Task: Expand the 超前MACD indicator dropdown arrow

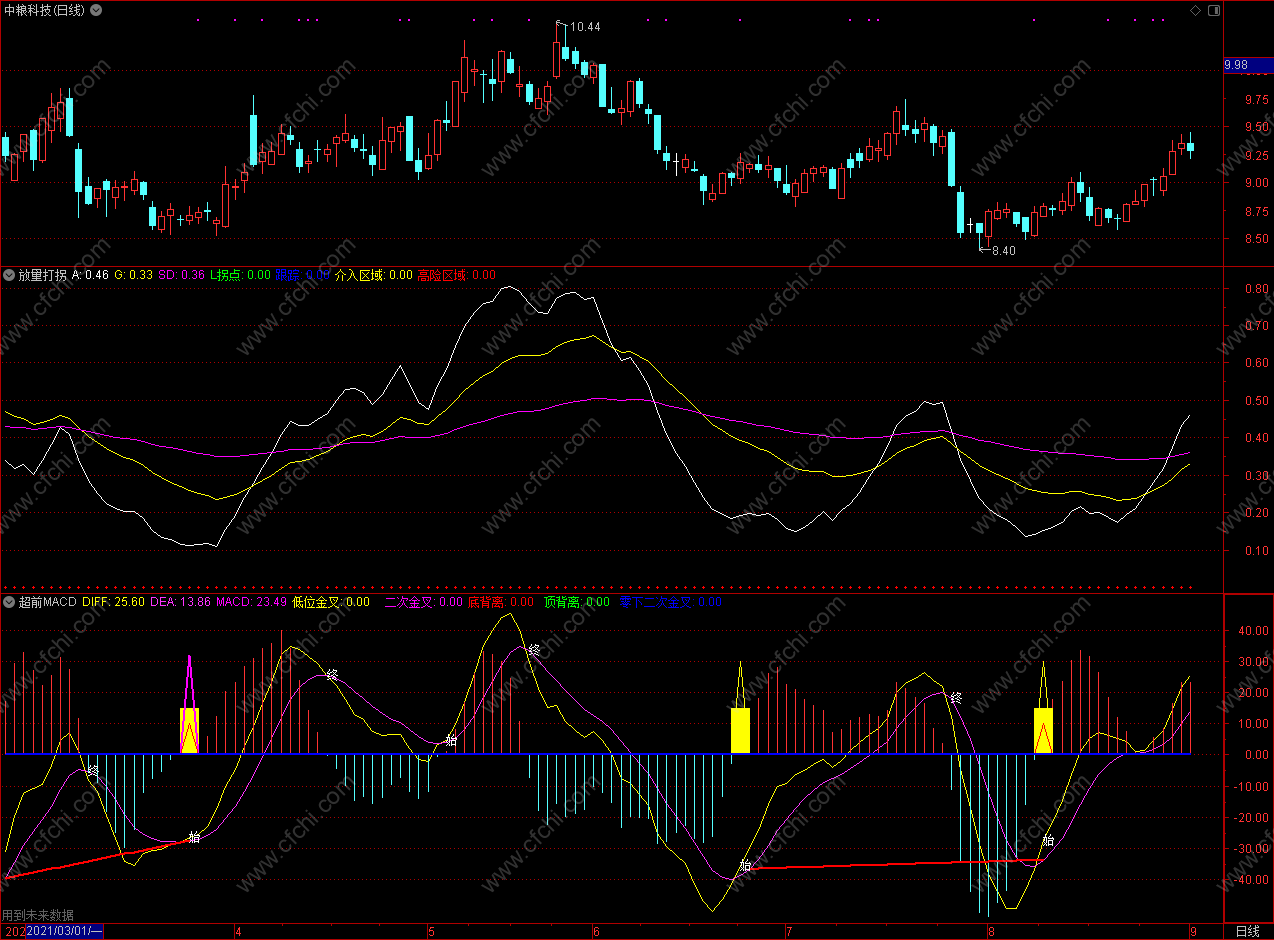Action: pos(9,602)
